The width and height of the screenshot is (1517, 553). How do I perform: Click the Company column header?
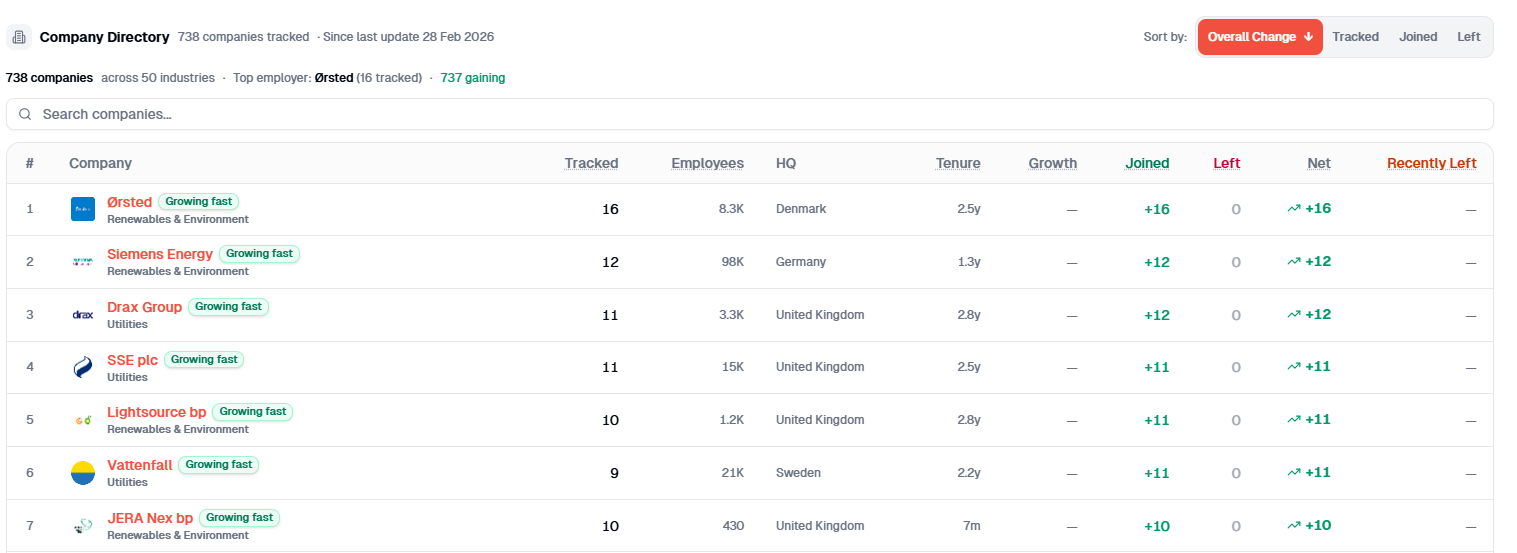(100, 163)
